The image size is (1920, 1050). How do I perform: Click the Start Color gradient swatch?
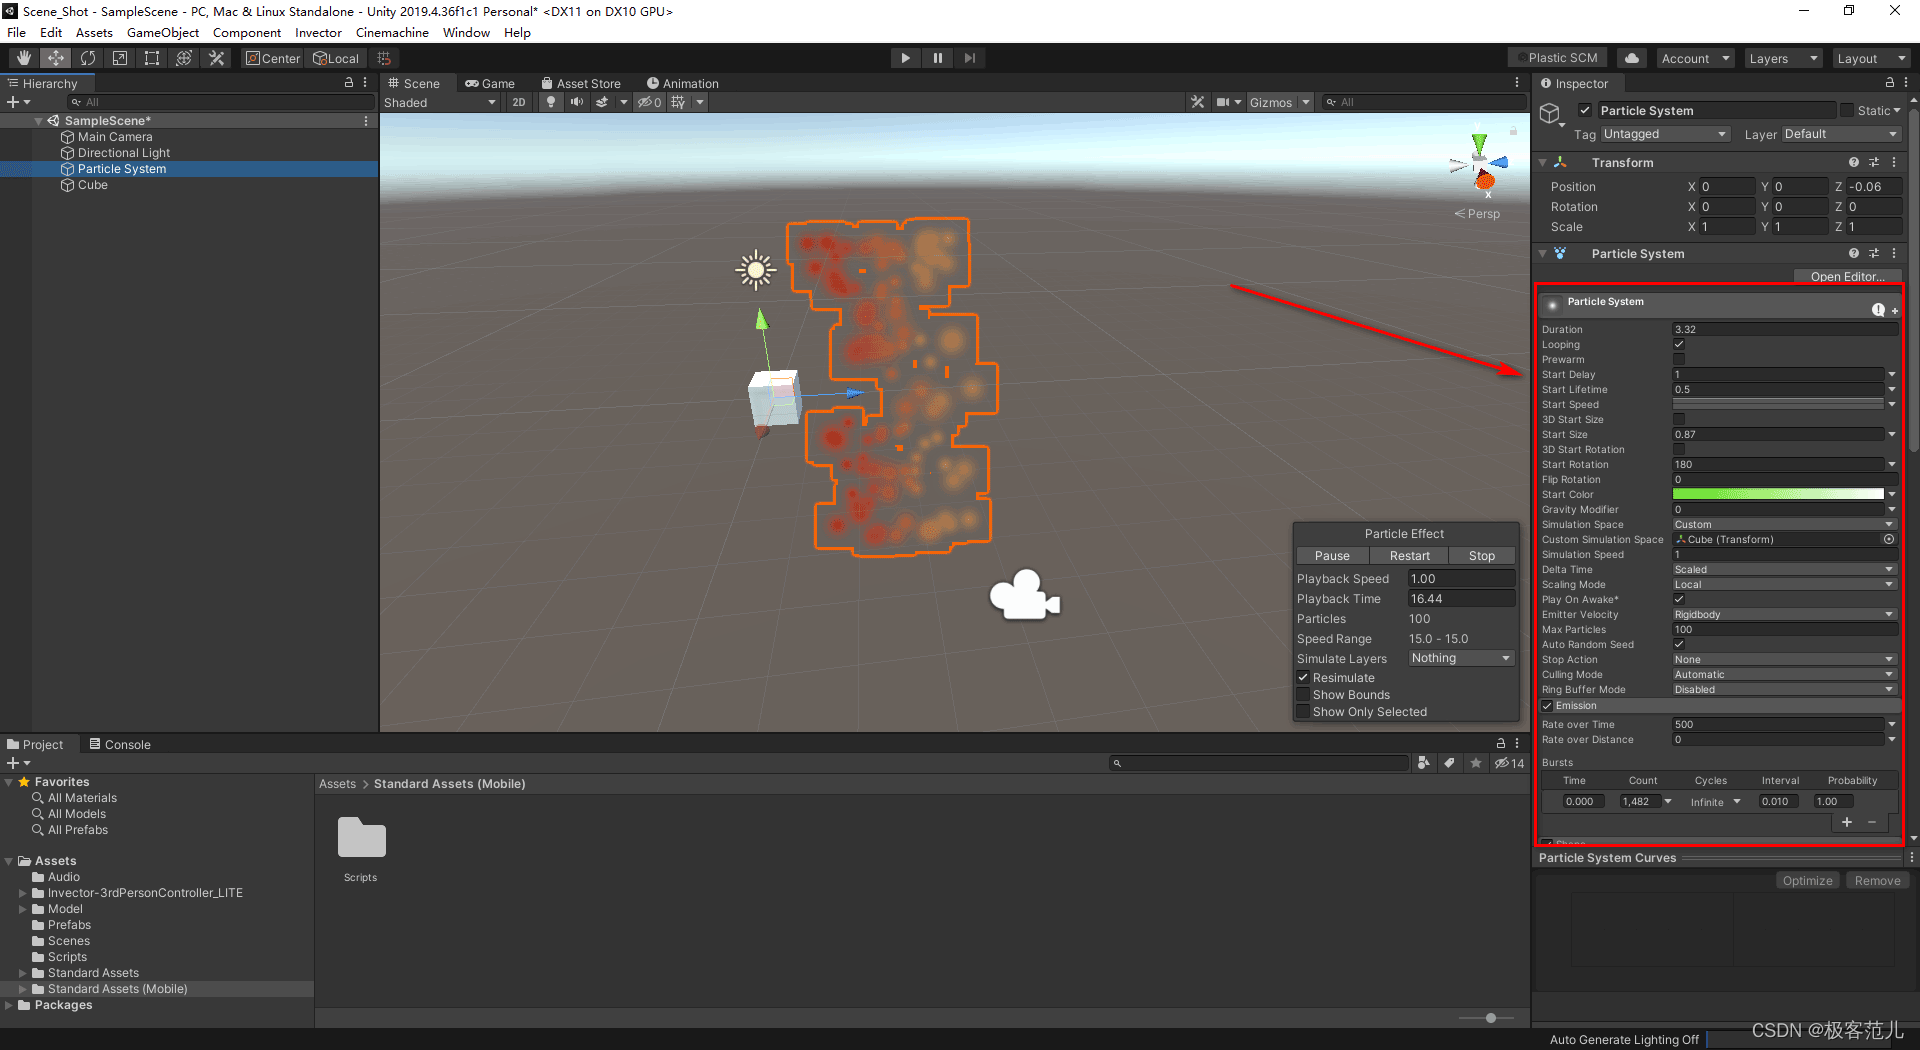1777,494
